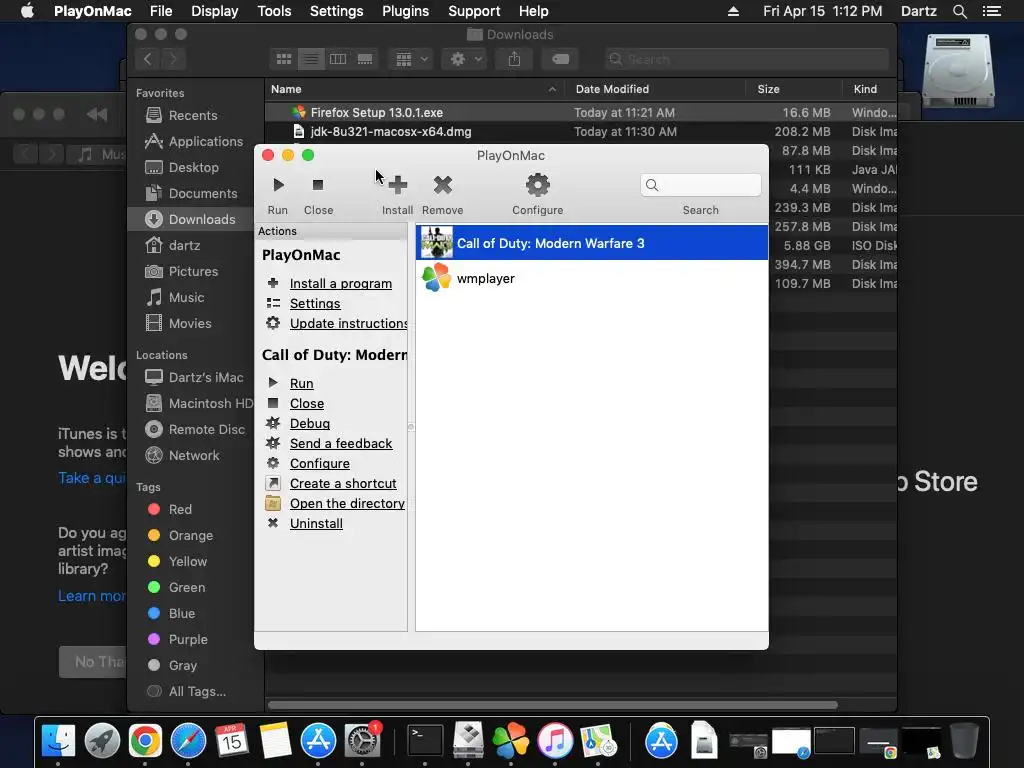Open the Tools menu
This screenshot has width=1024, height=768.
point(274,11)
